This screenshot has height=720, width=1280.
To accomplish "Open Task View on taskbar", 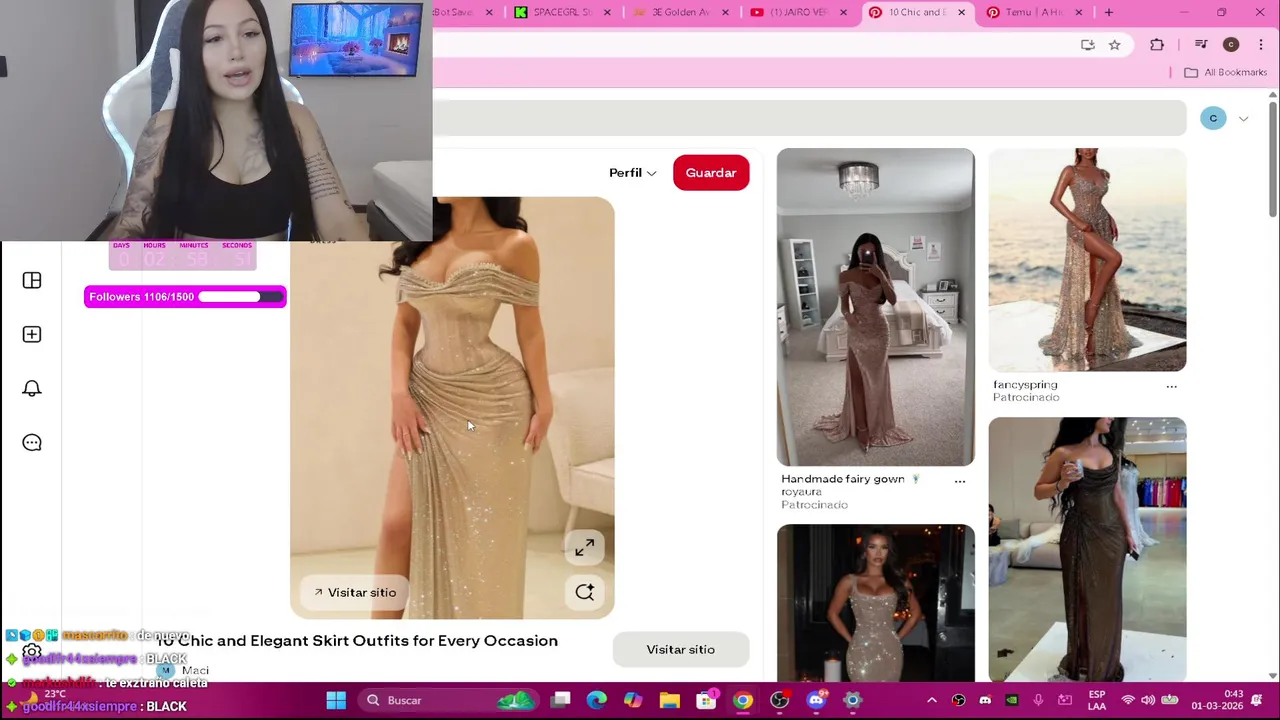I will (561, 700).
